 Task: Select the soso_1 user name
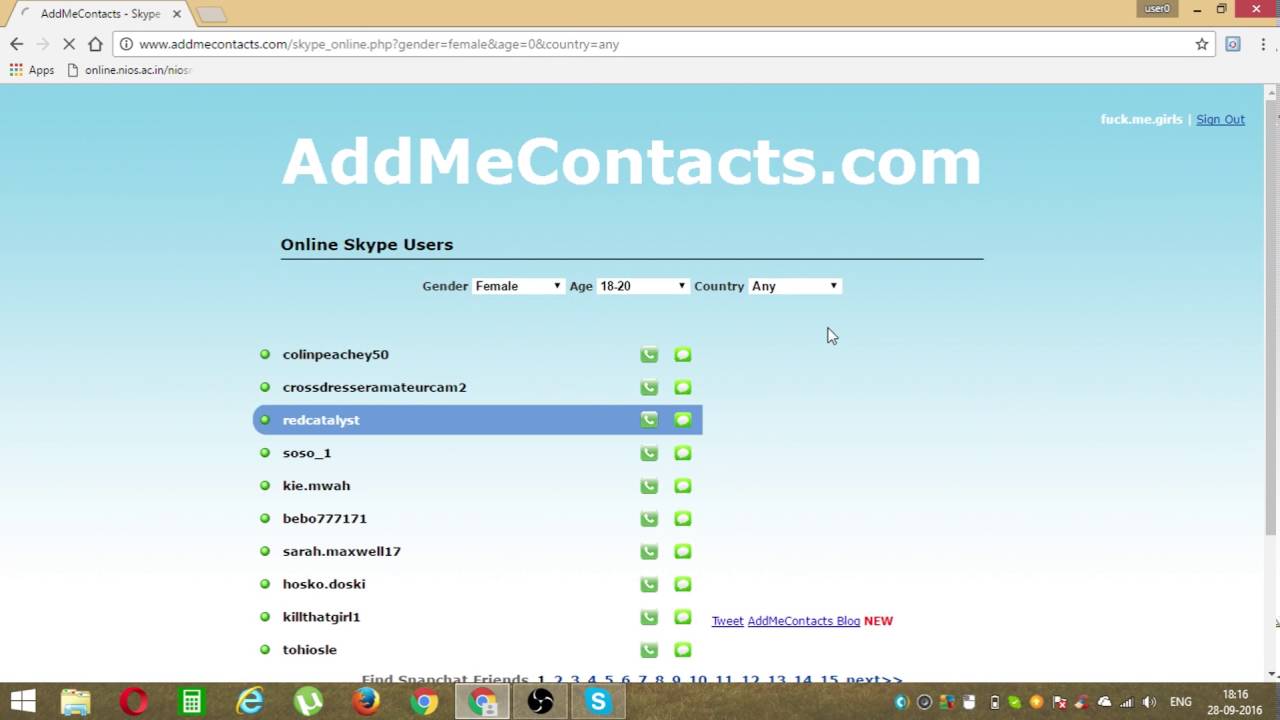point(306,453)
